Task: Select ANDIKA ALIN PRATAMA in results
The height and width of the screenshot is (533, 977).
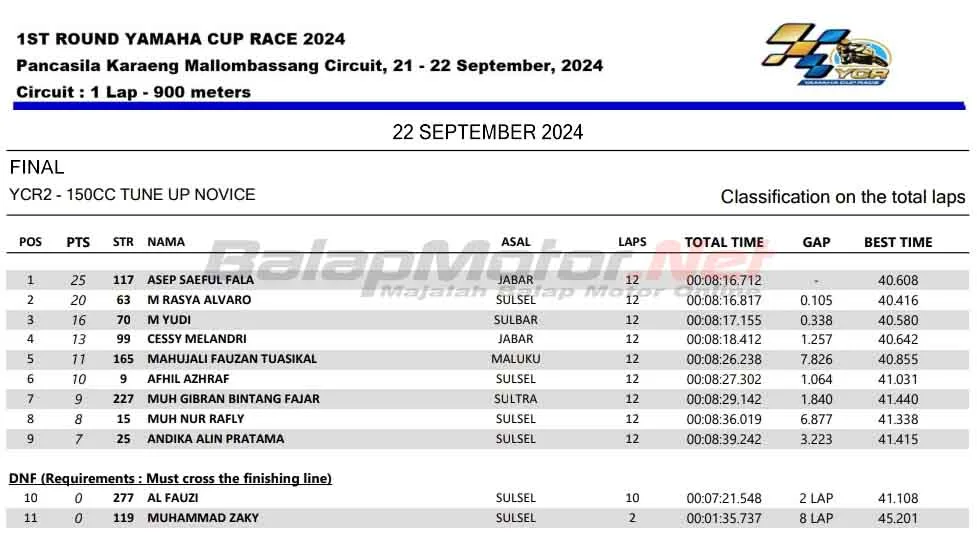Action: click(x=215, y=439)
